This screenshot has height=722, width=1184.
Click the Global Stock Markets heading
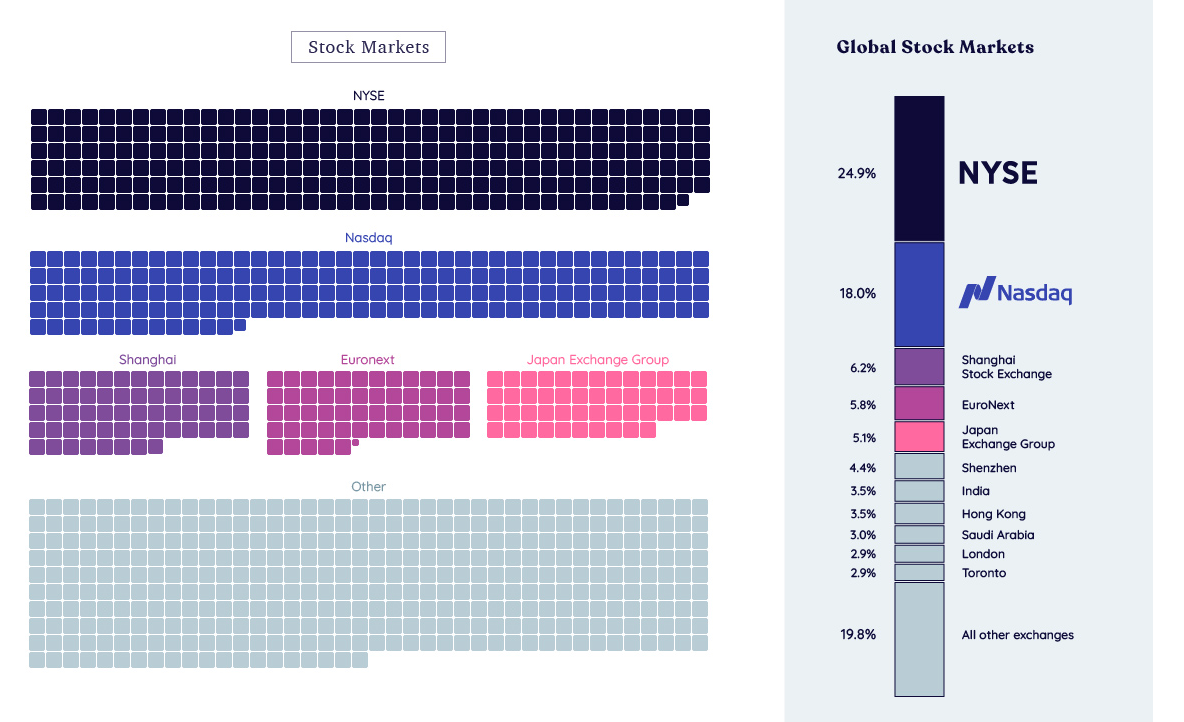[x=935, y=47]
